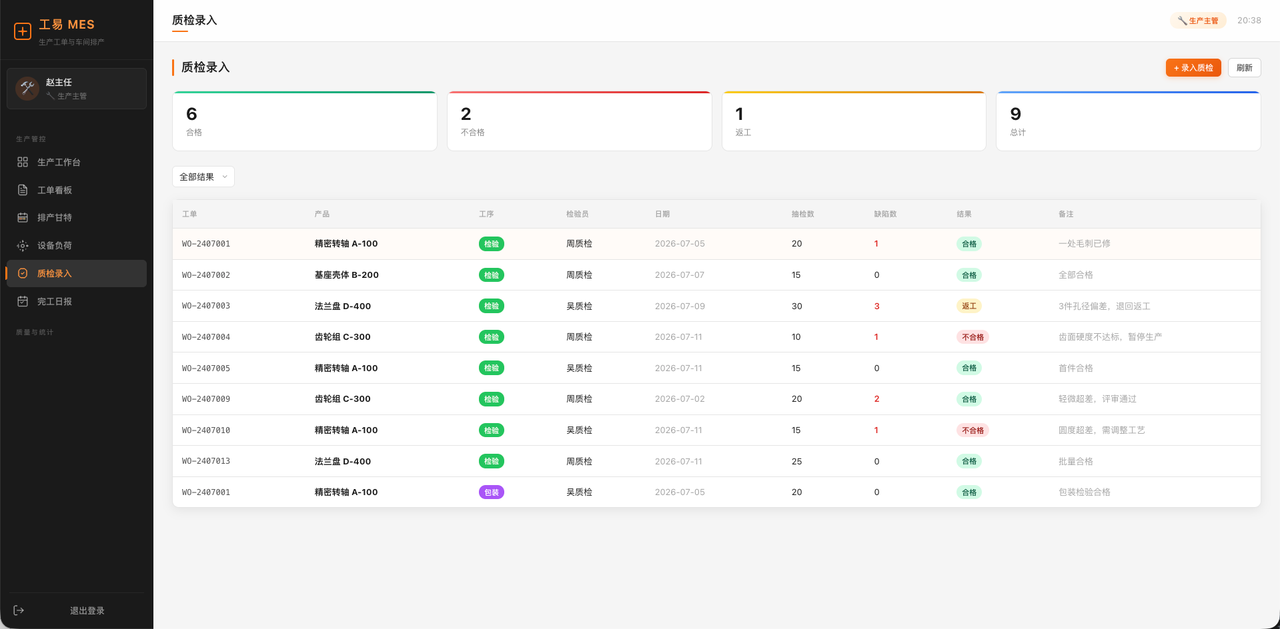Screen dimensions: 1280x629
Task: Select 质检录入 in sidebar
Action: (76, 273)
